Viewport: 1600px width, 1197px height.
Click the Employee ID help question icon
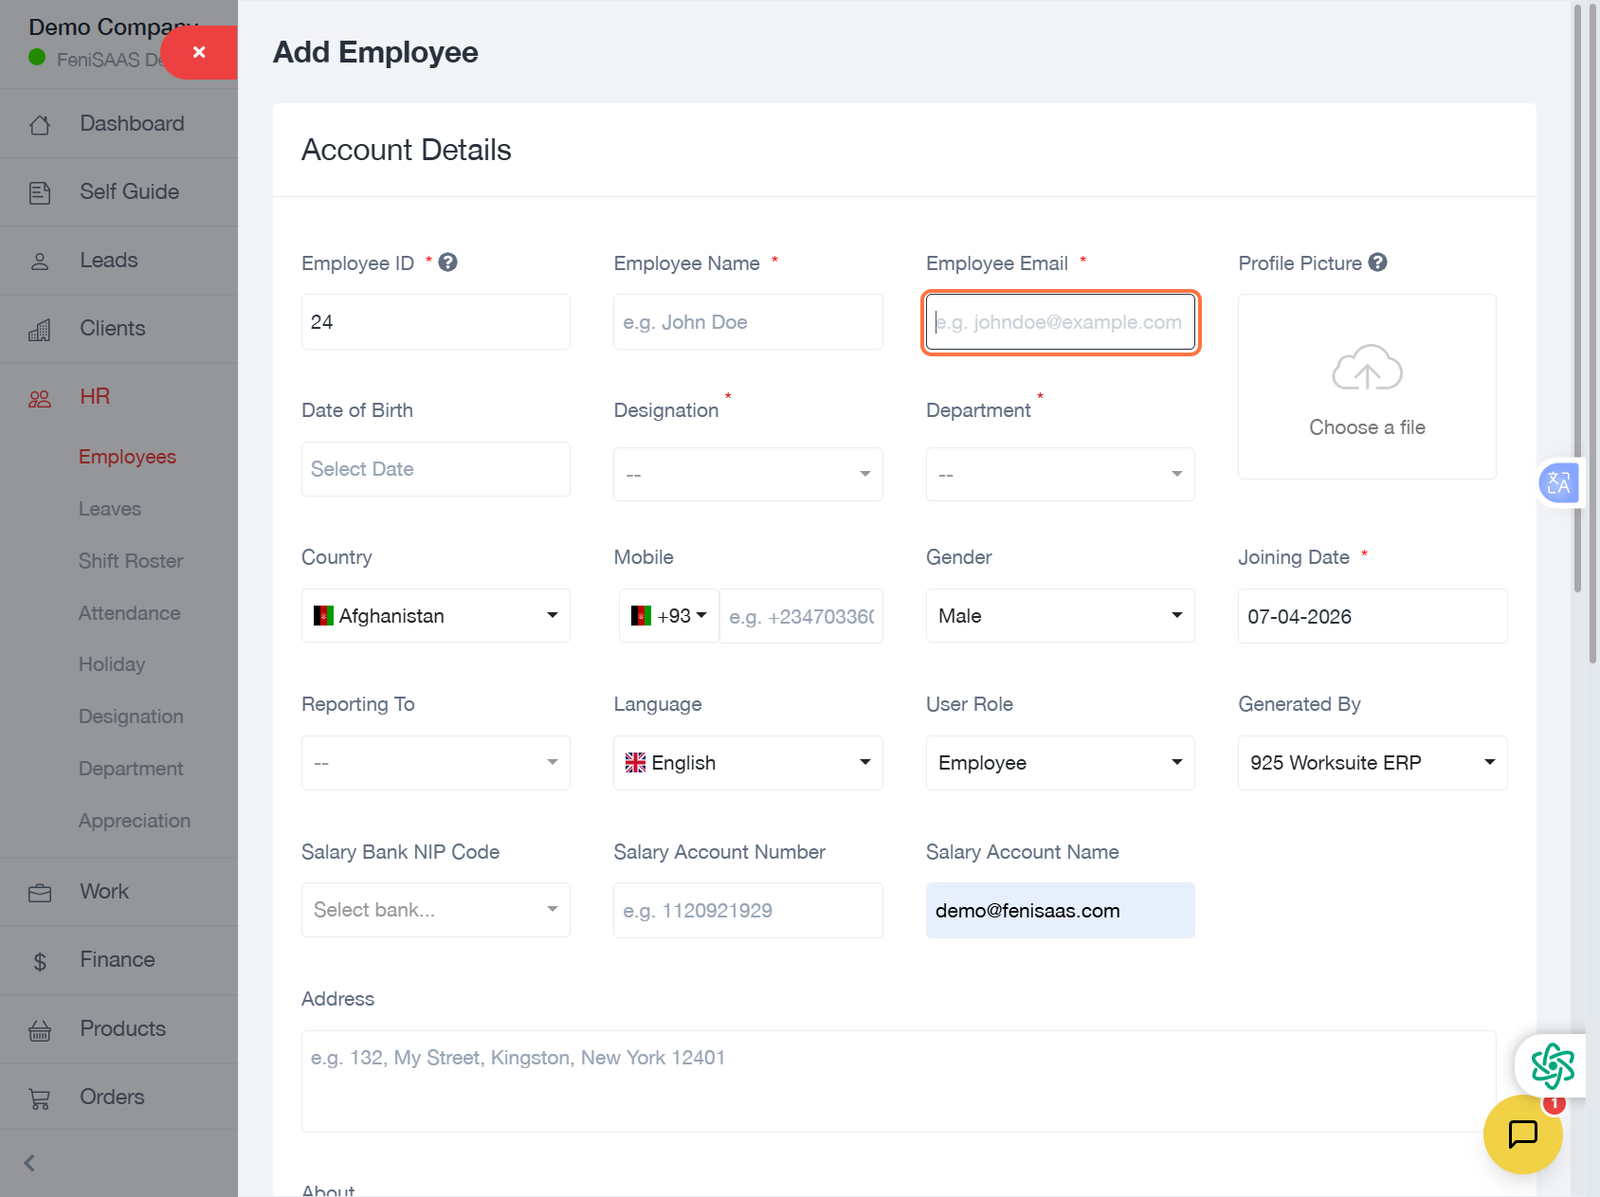[x=448, y=262]
